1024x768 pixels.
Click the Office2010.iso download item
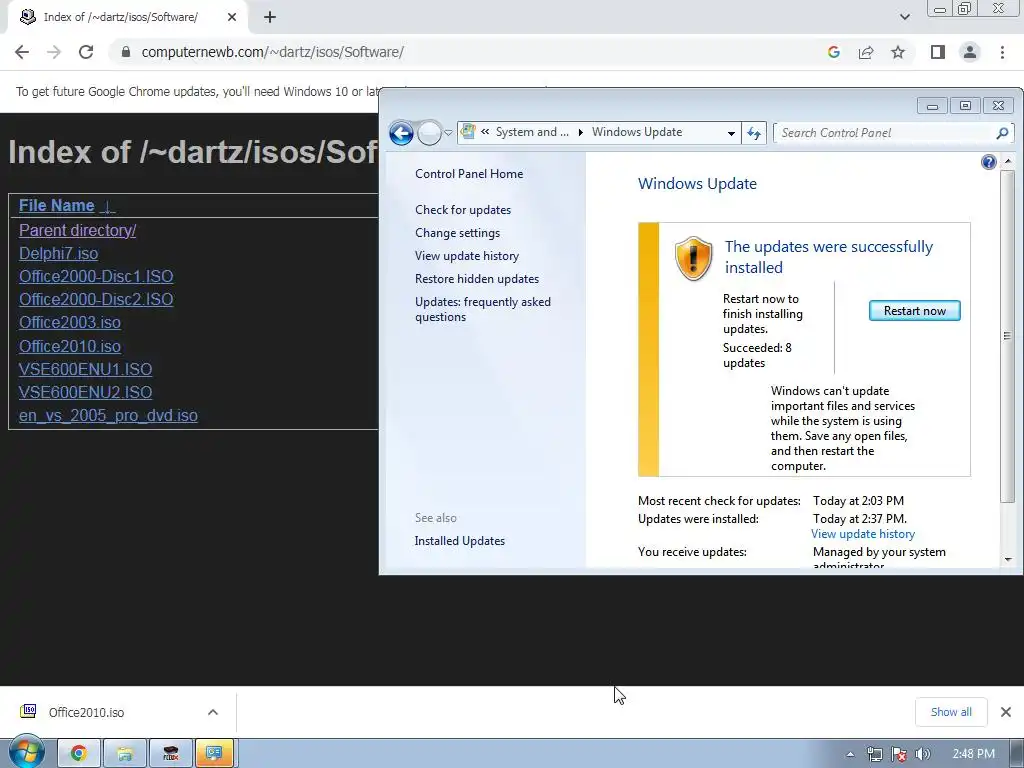[x=86, y=712]
